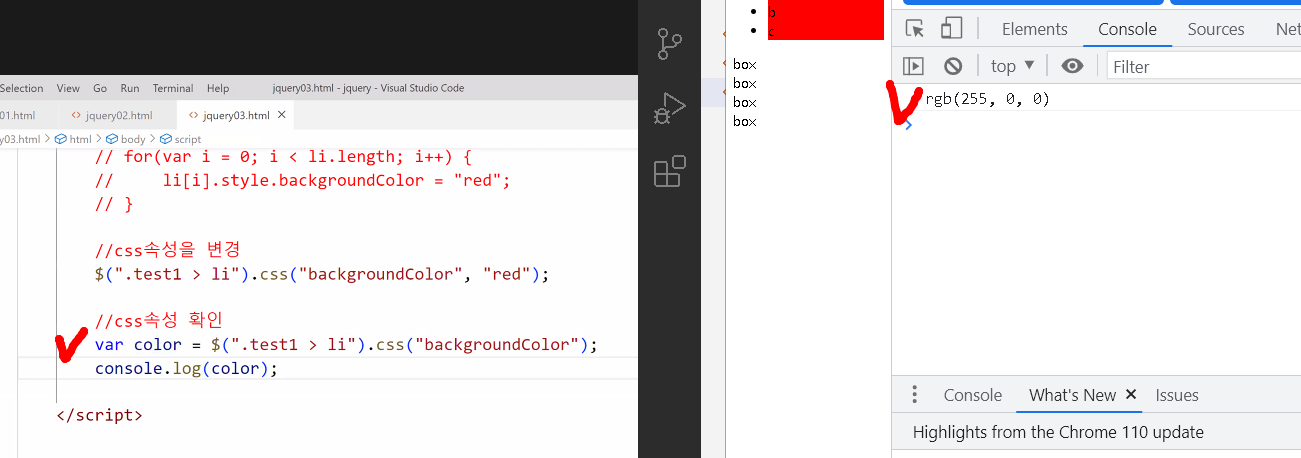1301x458 pixels.
Task: Switch to DevTools Elements tab
Action: (x=1034, y=29)
